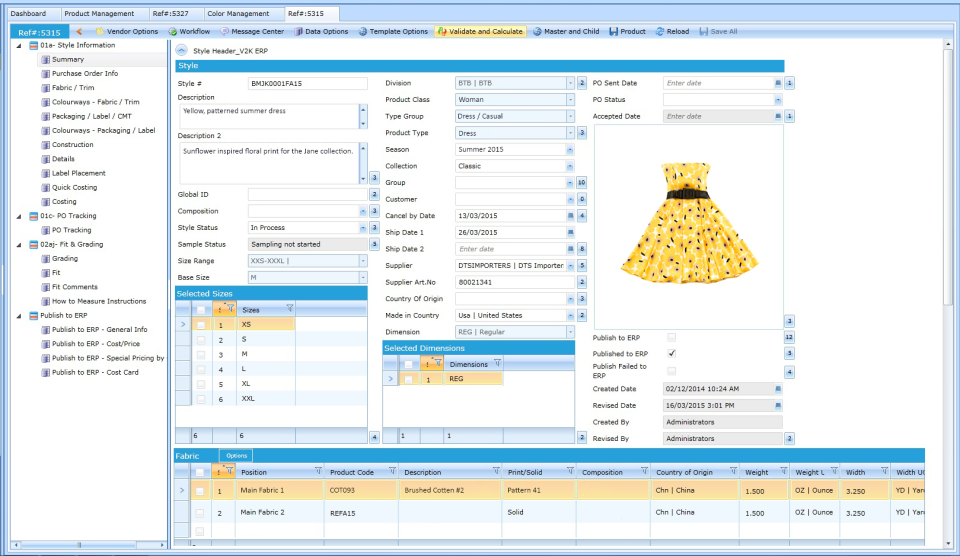Open calendar for PO Sent Date
Screen dimensions: 960x556
[x=778, y=83]
